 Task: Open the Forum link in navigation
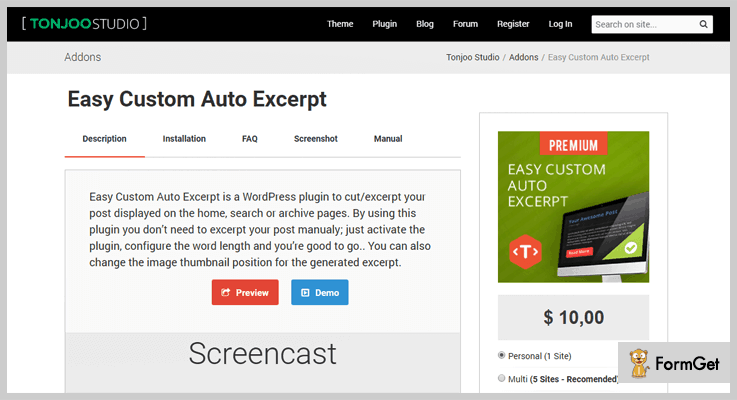[x=465, y=24]
